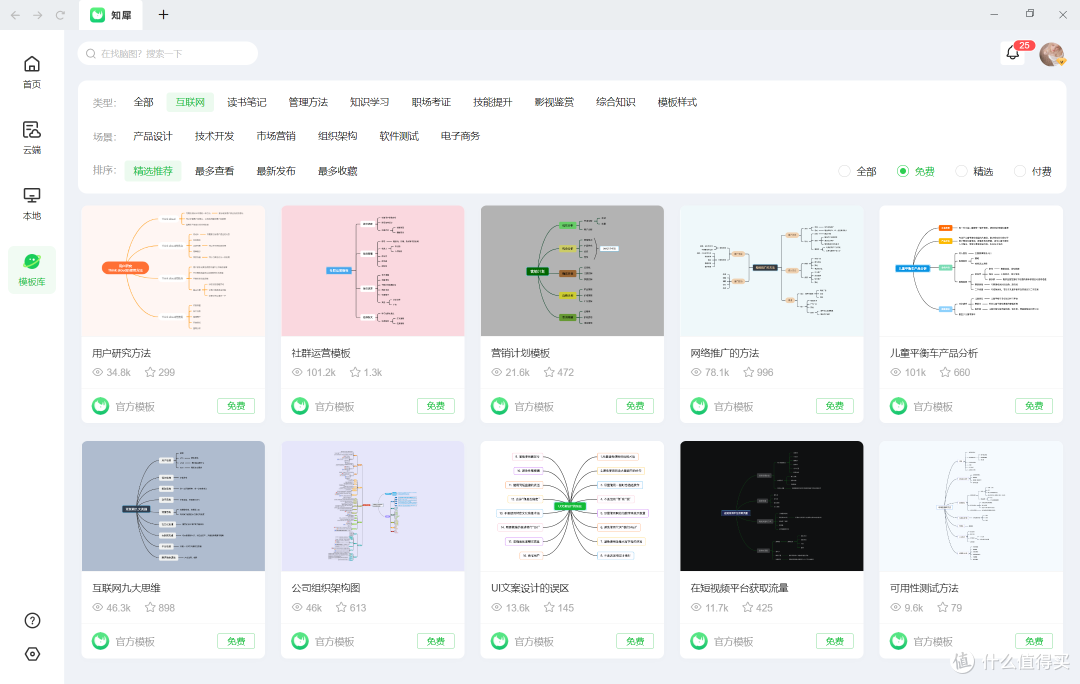Filter by 产品设计 scene
The width and height of the screenshot is (1080, 684).
pos(153,136)
